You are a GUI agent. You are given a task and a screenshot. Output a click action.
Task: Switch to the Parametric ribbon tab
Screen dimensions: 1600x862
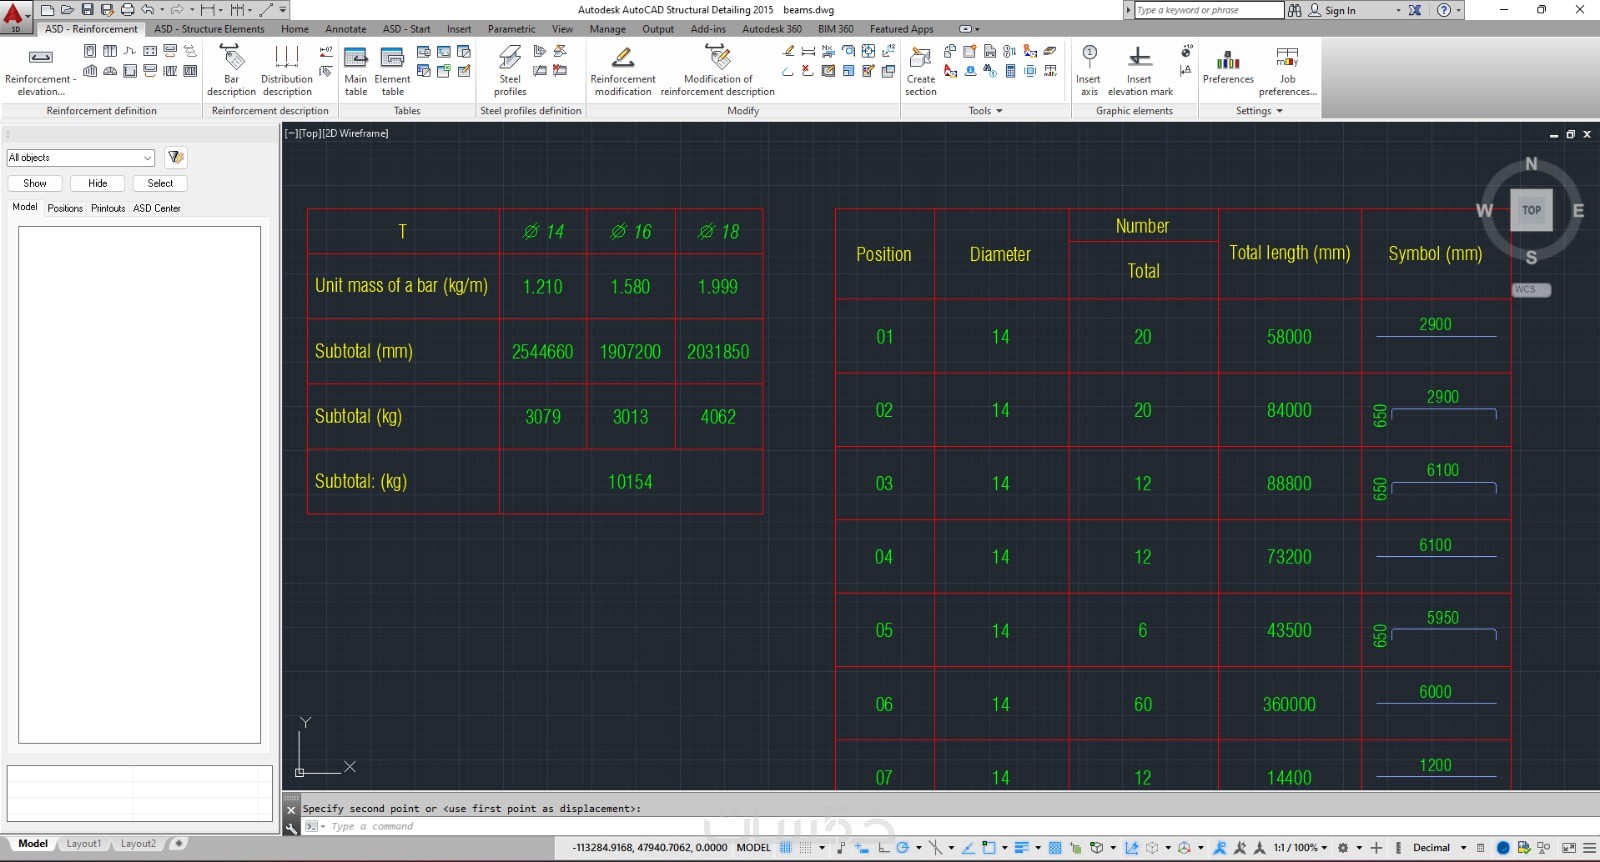coord(512,29)
